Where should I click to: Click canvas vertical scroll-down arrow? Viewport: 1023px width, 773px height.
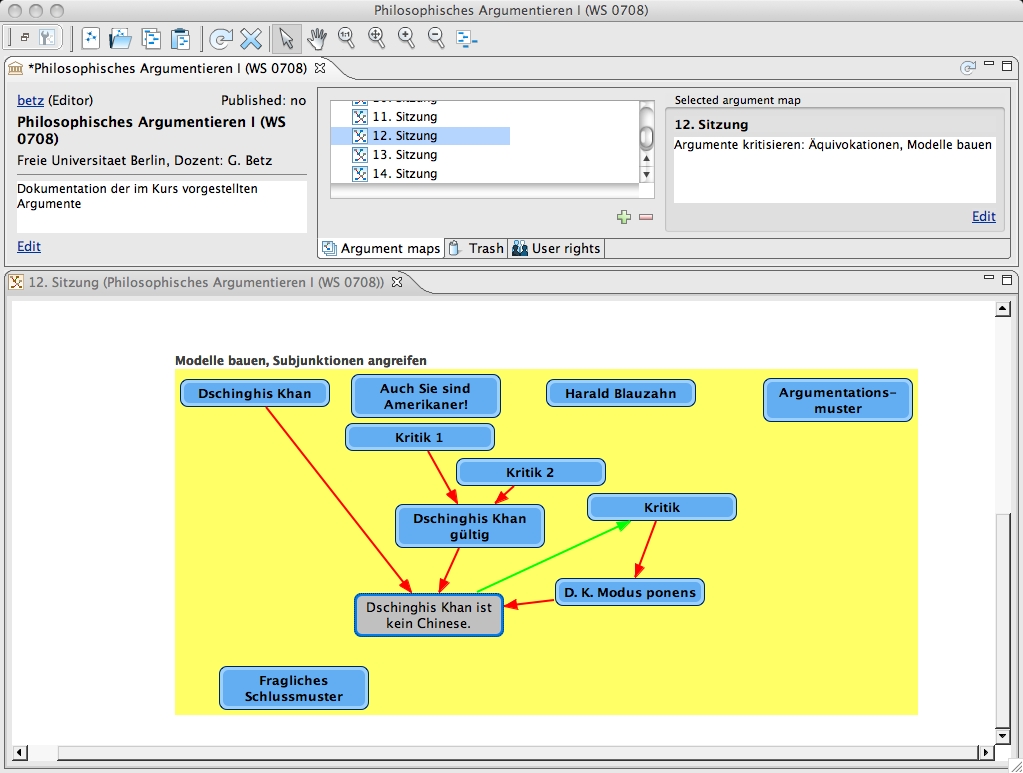[x=1003, y=736]
